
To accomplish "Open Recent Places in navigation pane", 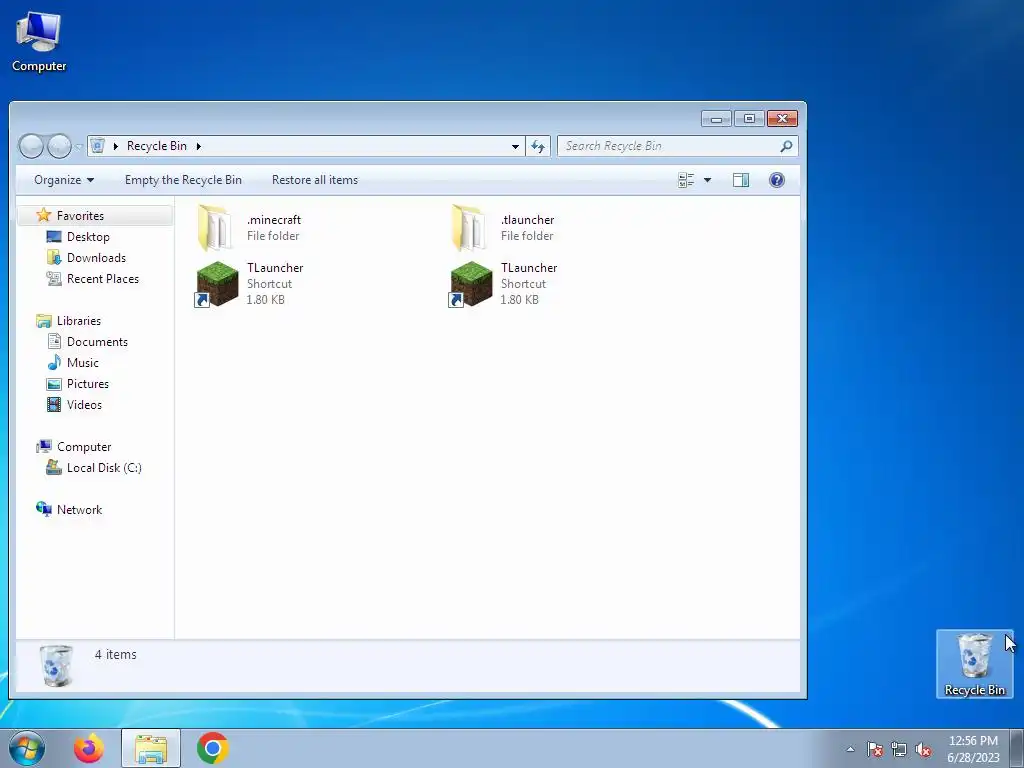I will click(x=103, y=278).
